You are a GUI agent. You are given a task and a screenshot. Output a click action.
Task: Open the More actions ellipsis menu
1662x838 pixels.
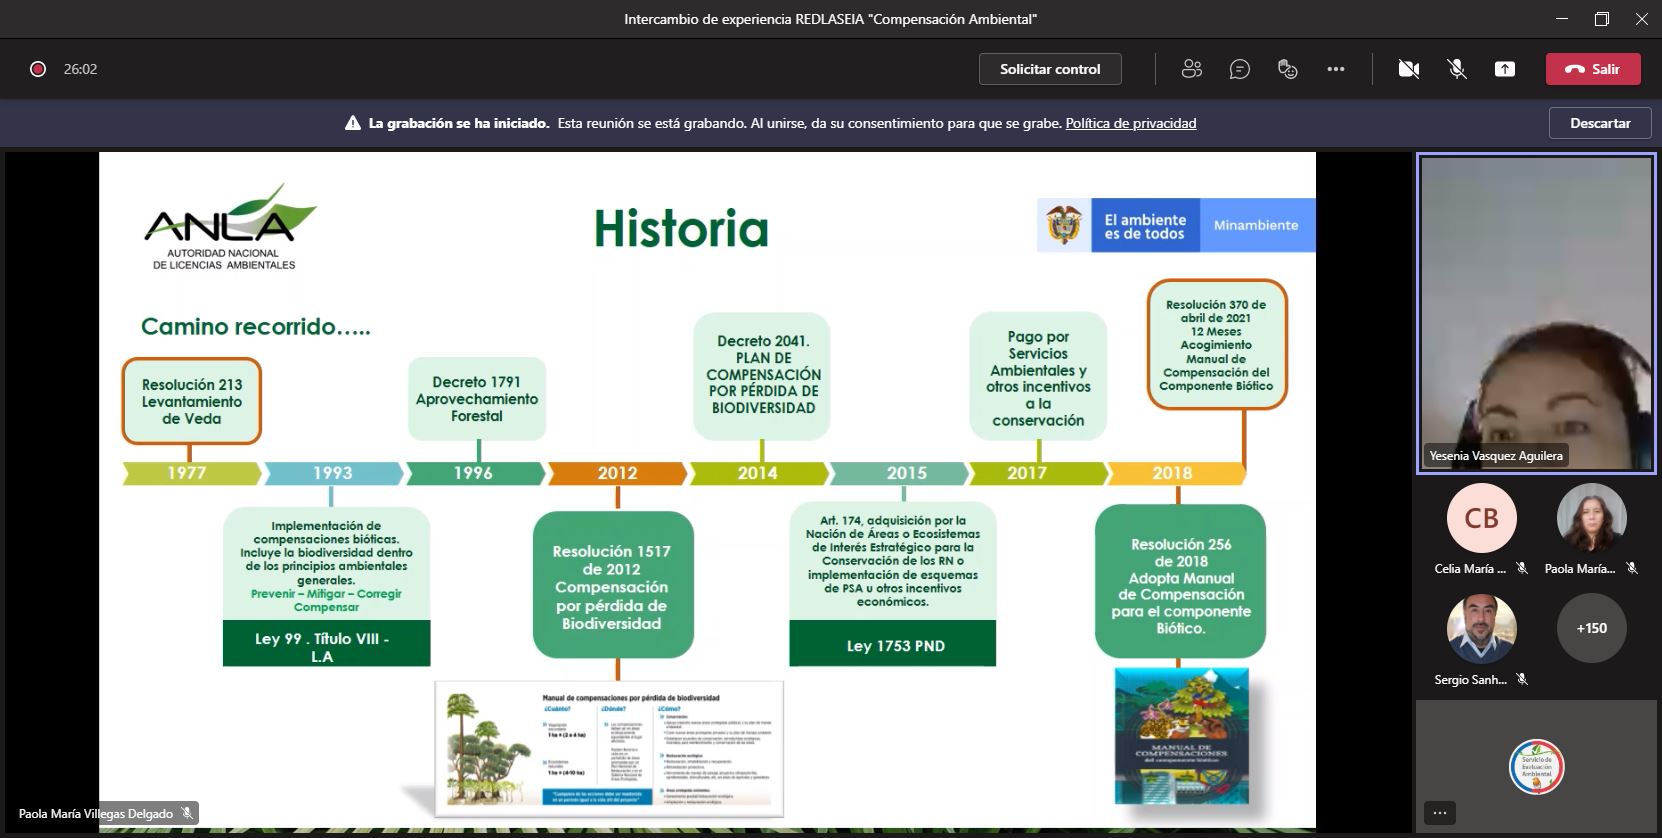[1336, 69]
